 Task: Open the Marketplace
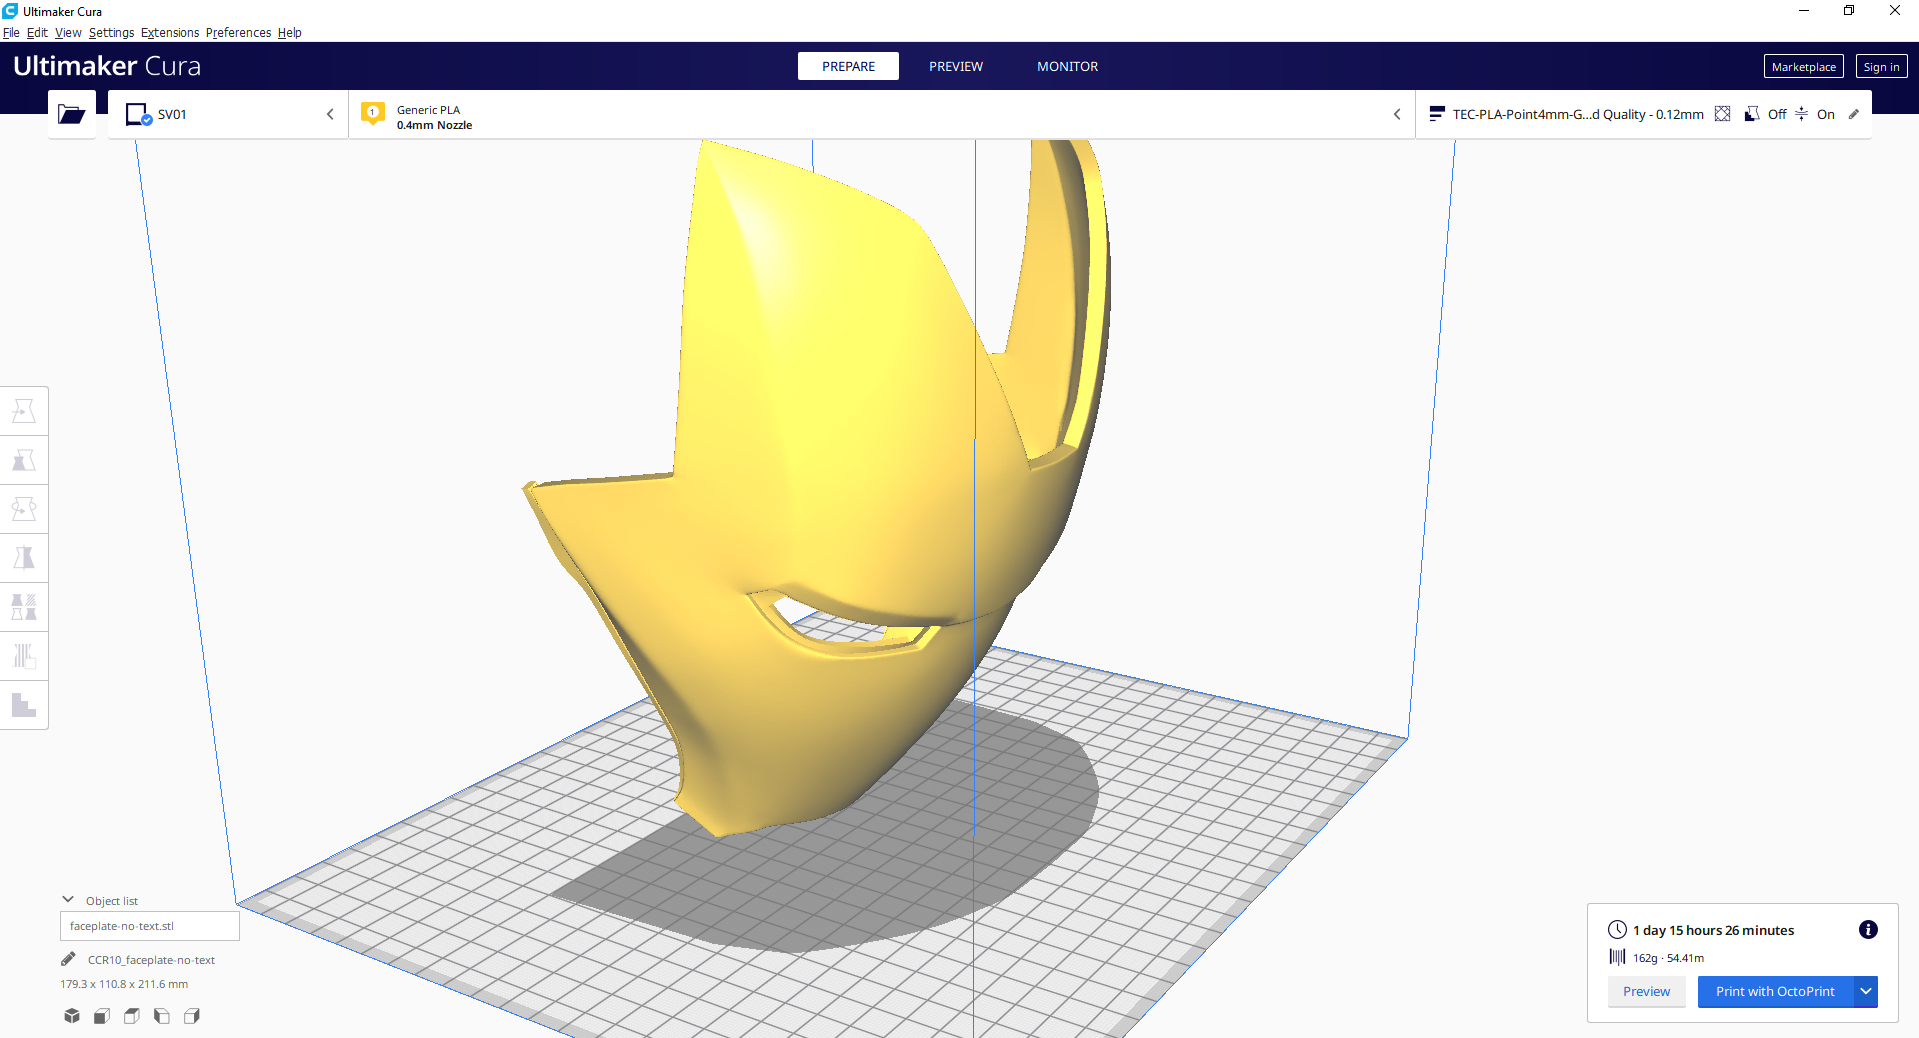(1803, 67)
